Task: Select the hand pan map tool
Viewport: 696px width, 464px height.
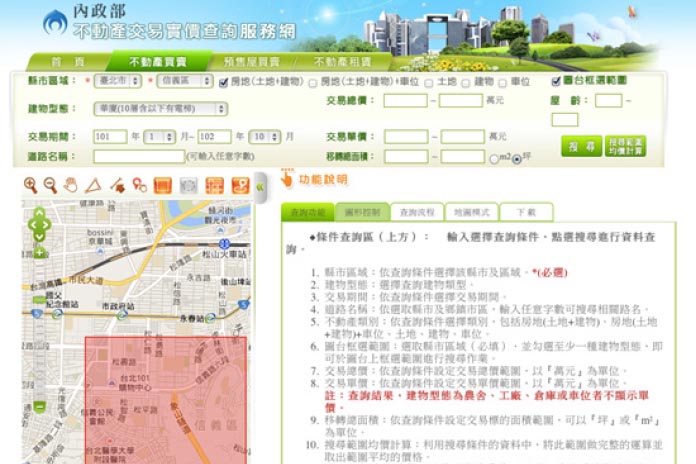Action: 71,185
